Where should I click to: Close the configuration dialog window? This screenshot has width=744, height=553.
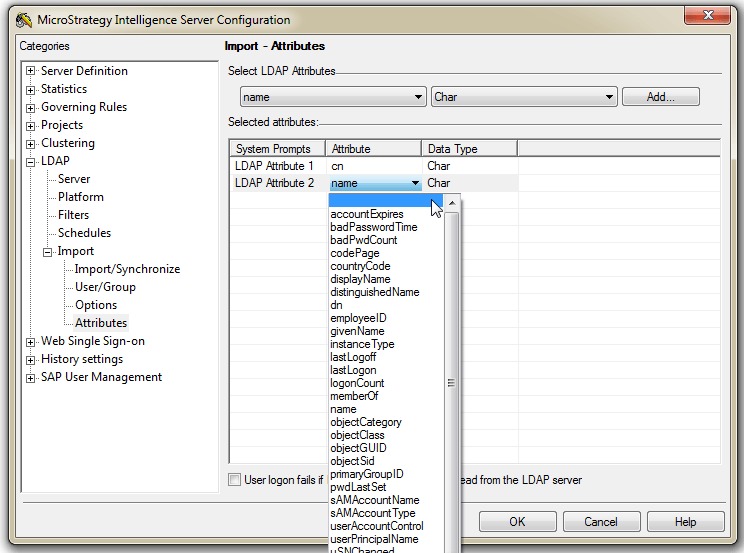pos(708,15)
